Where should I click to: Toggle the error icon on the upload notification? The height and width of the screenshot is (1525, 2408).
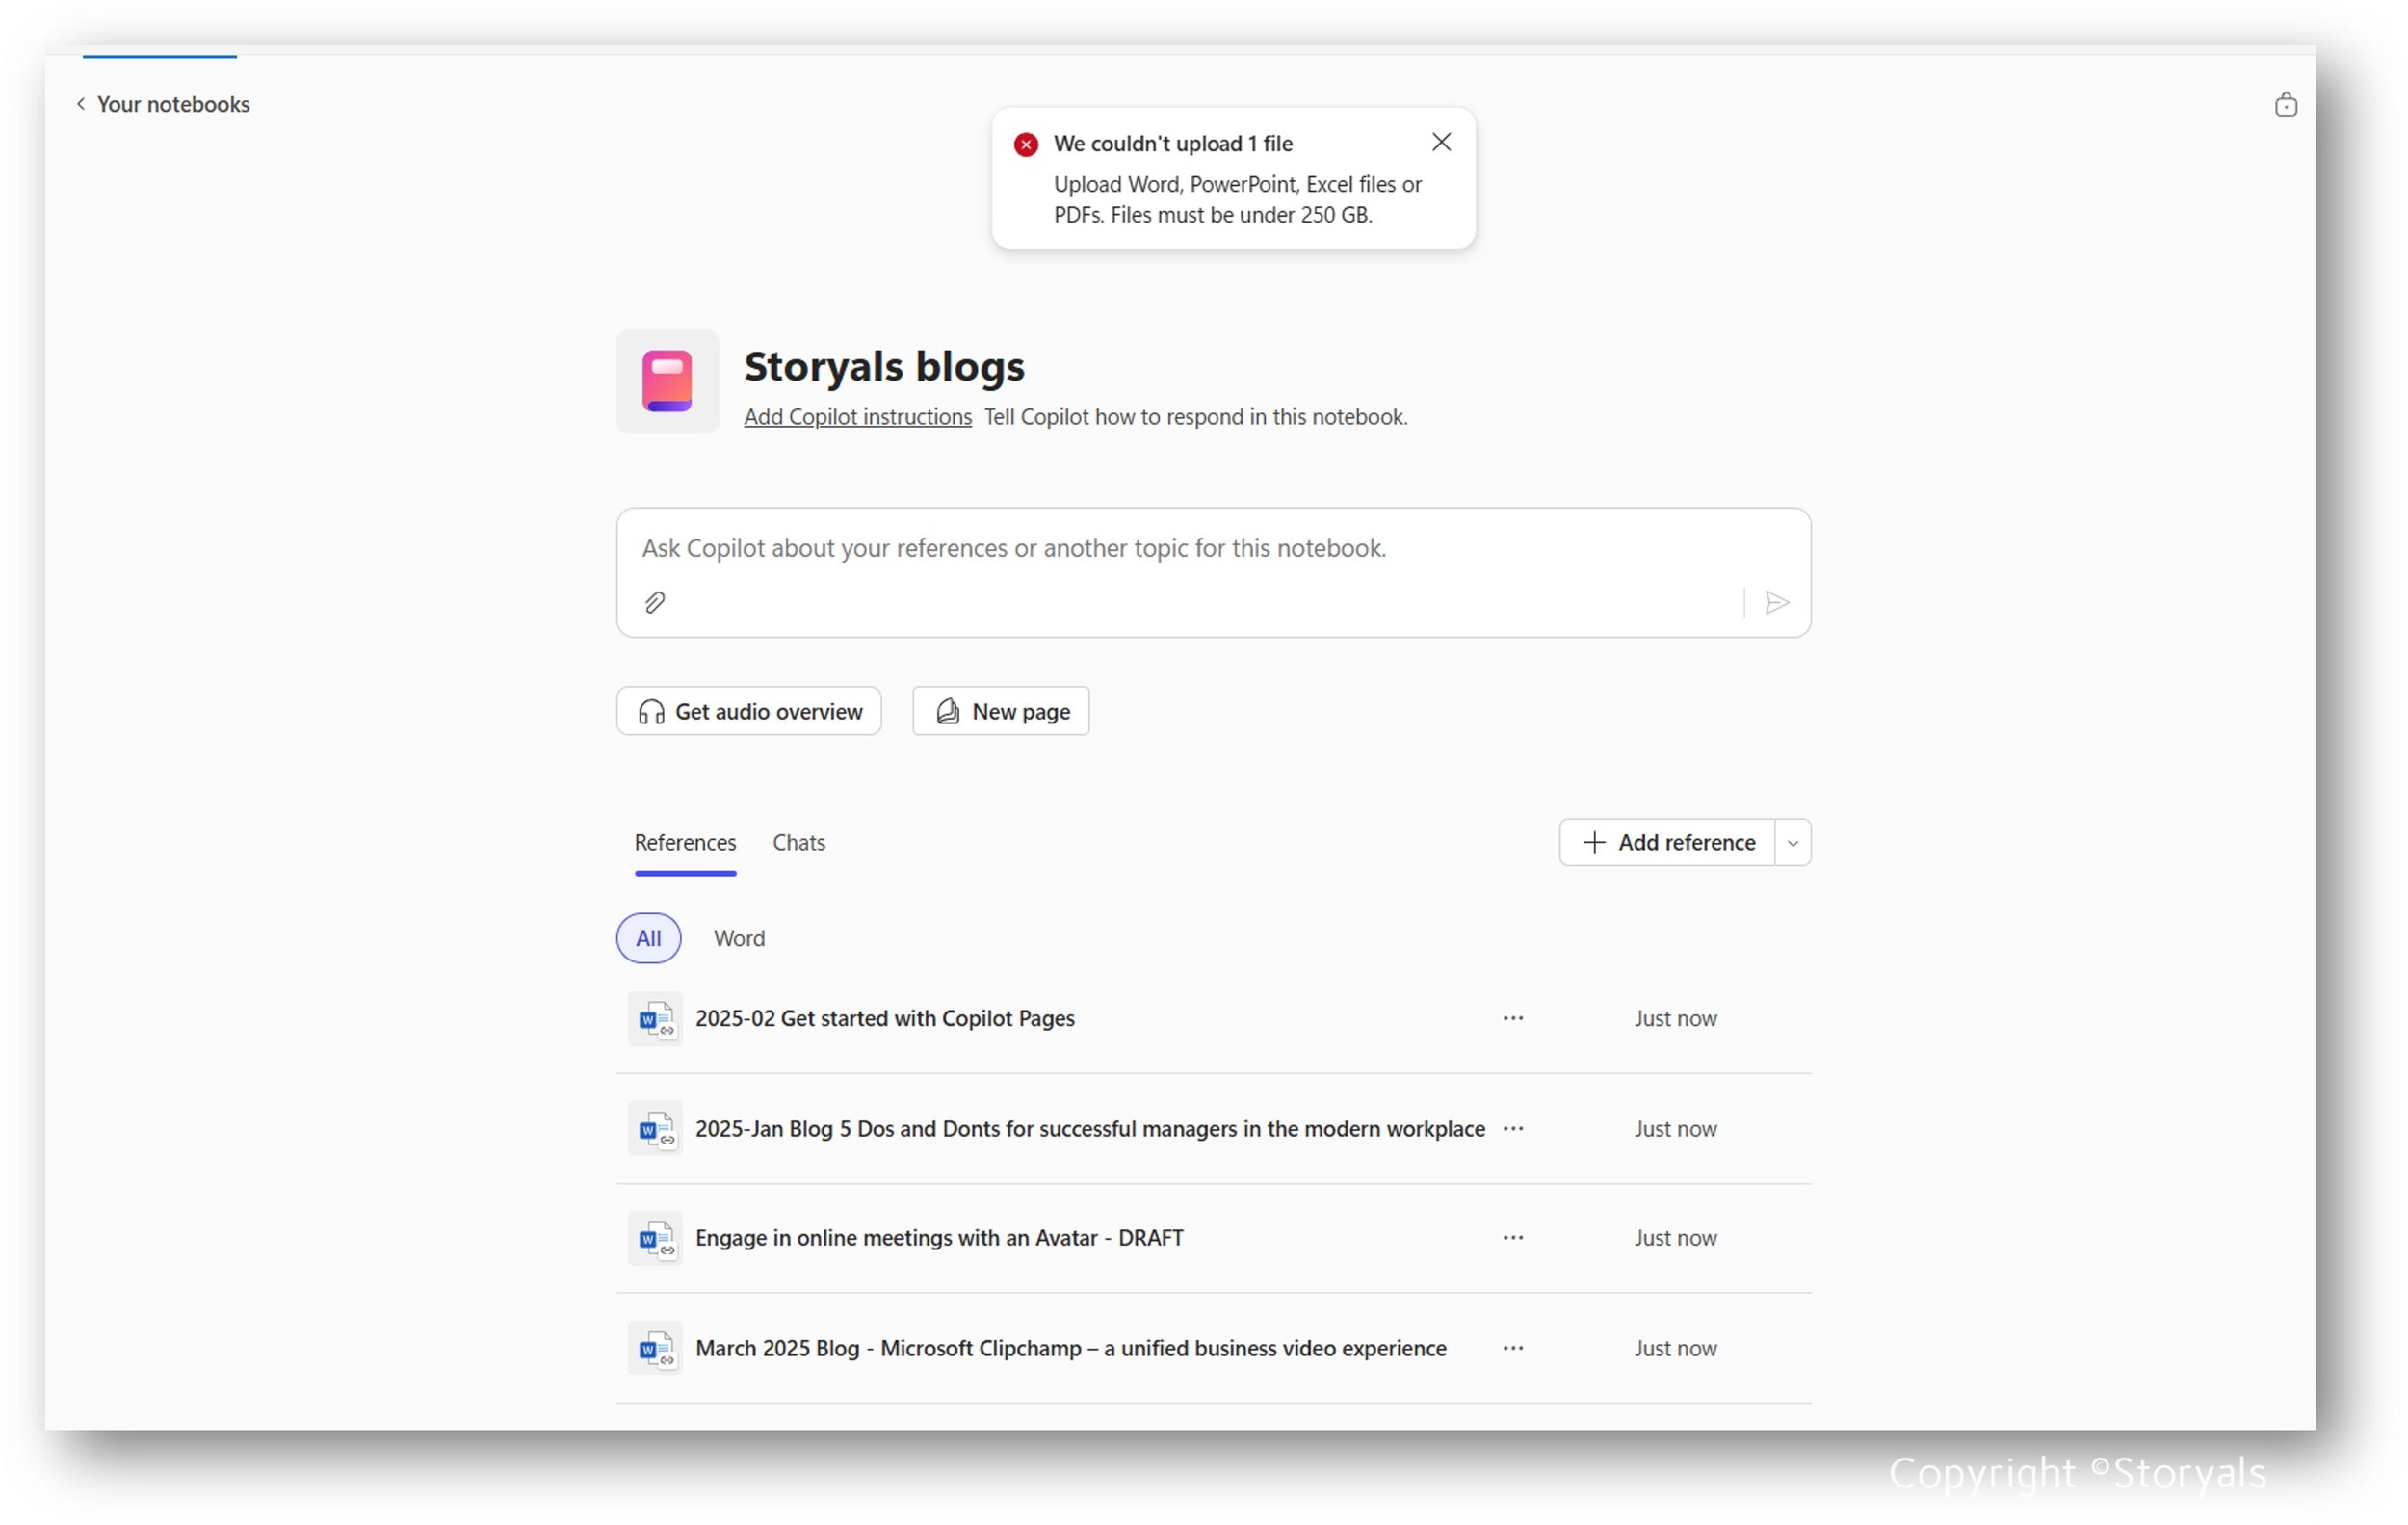point(1024,144)
